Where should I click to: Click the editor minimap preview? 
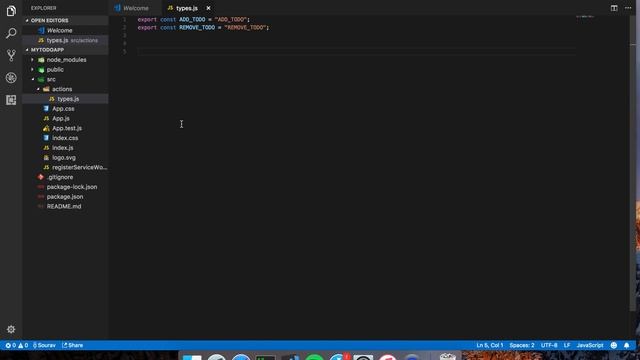point(585,17)
